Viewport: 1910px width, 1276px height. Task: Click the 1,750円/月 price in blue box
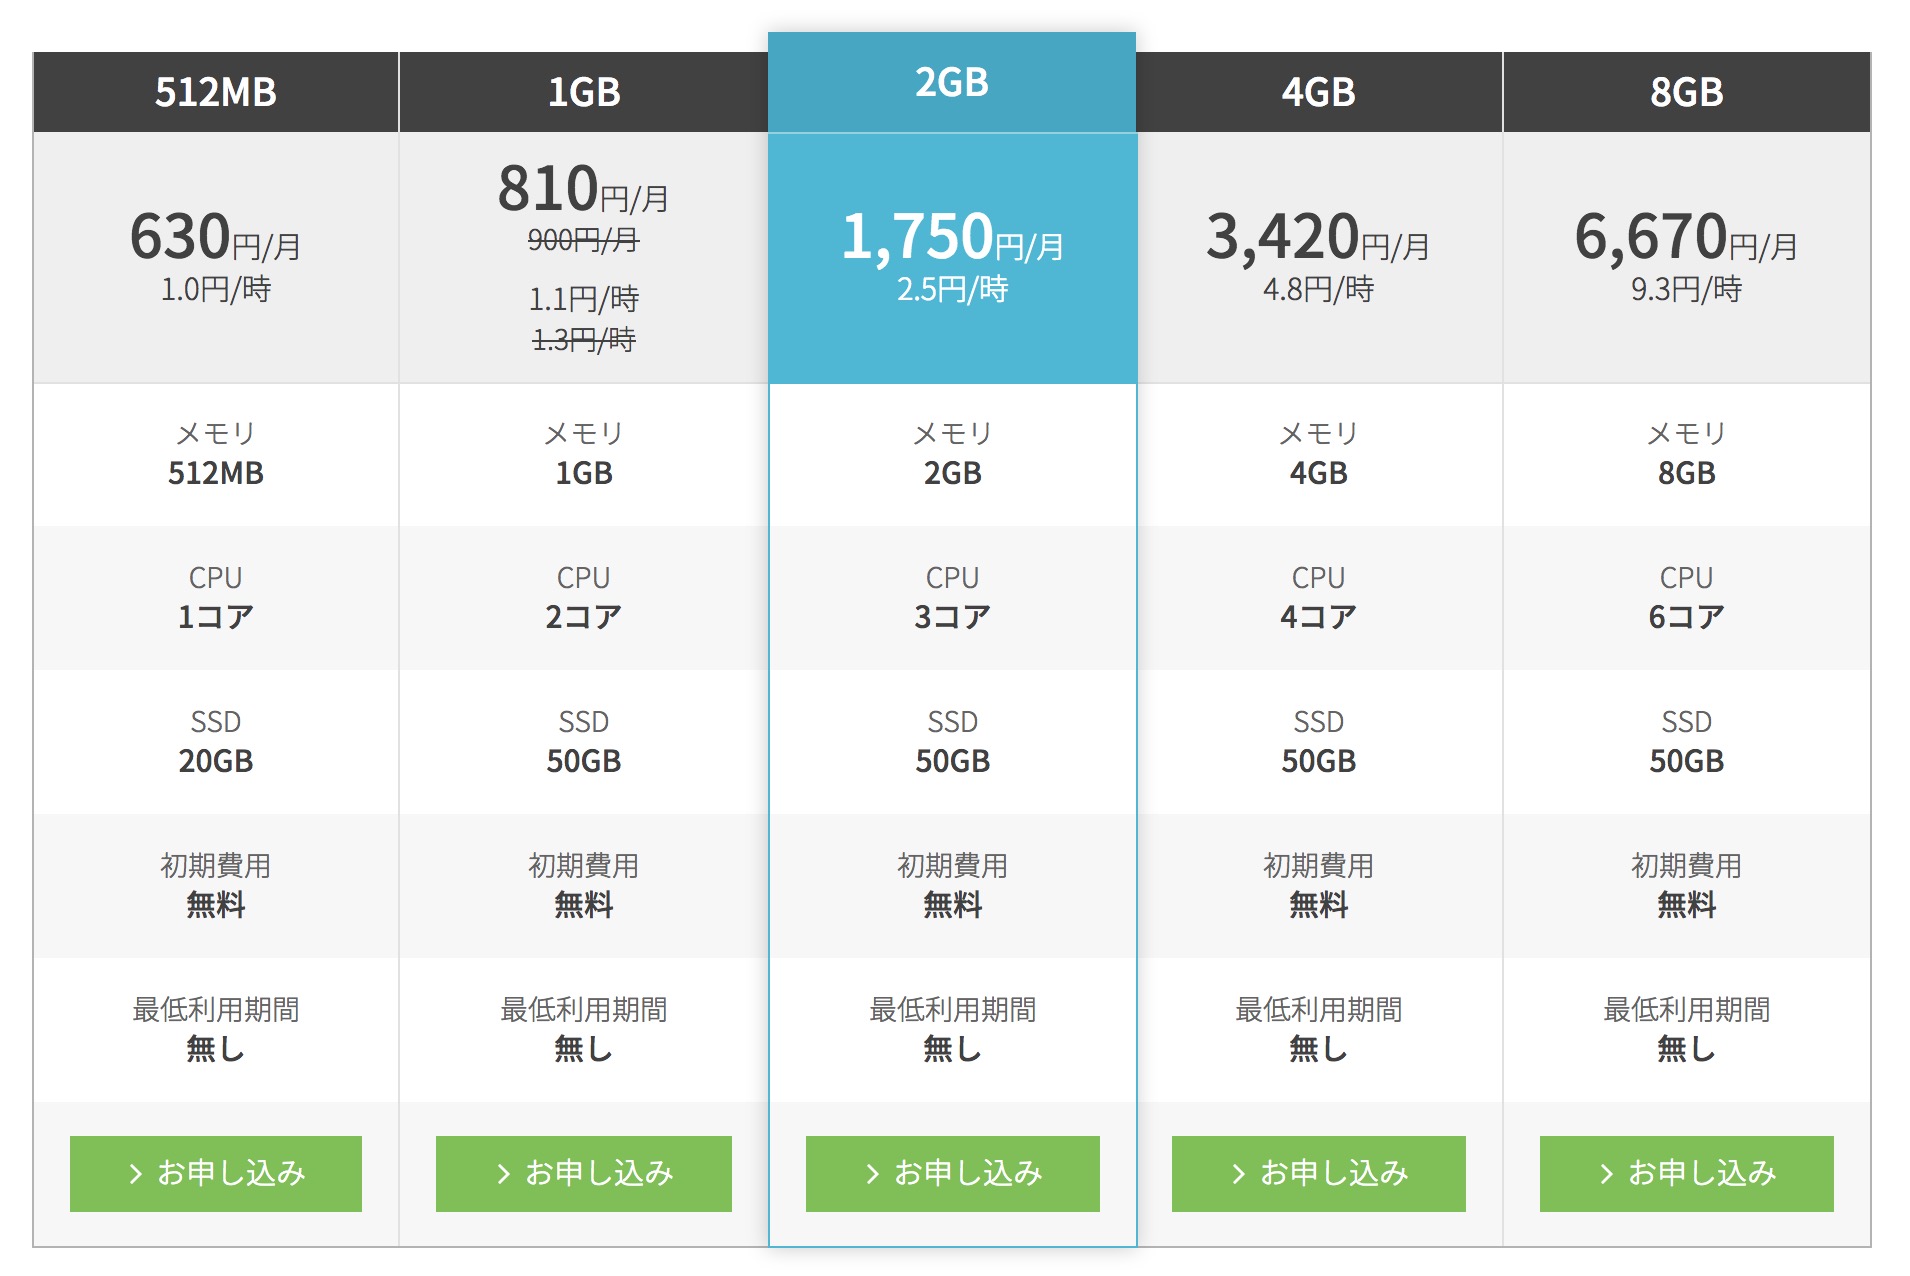point(952,238)
